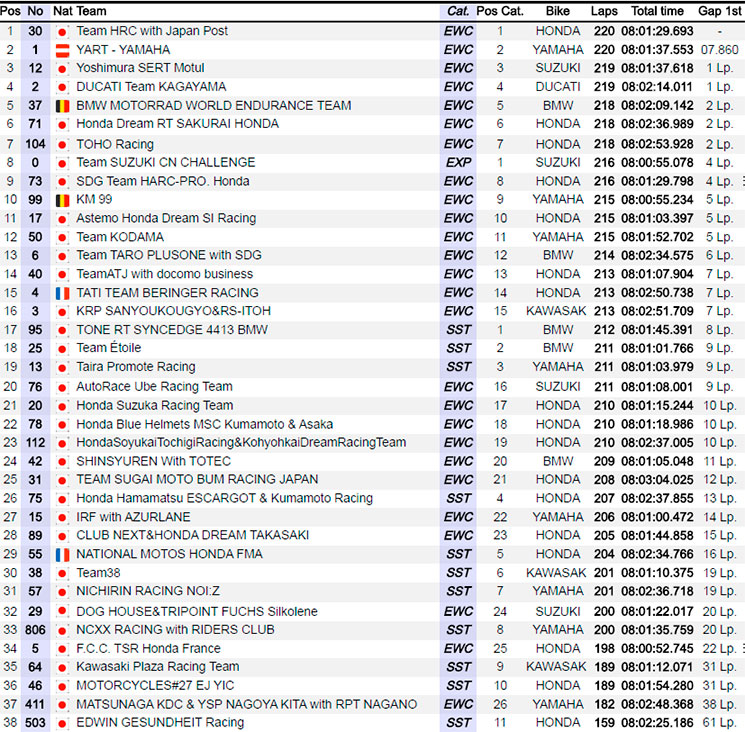Select team name HondaSoyukaiTochigiRacing&KohyohkaiDreamRacingTeam
Screen dimensions: 745x732
[241, 443]
